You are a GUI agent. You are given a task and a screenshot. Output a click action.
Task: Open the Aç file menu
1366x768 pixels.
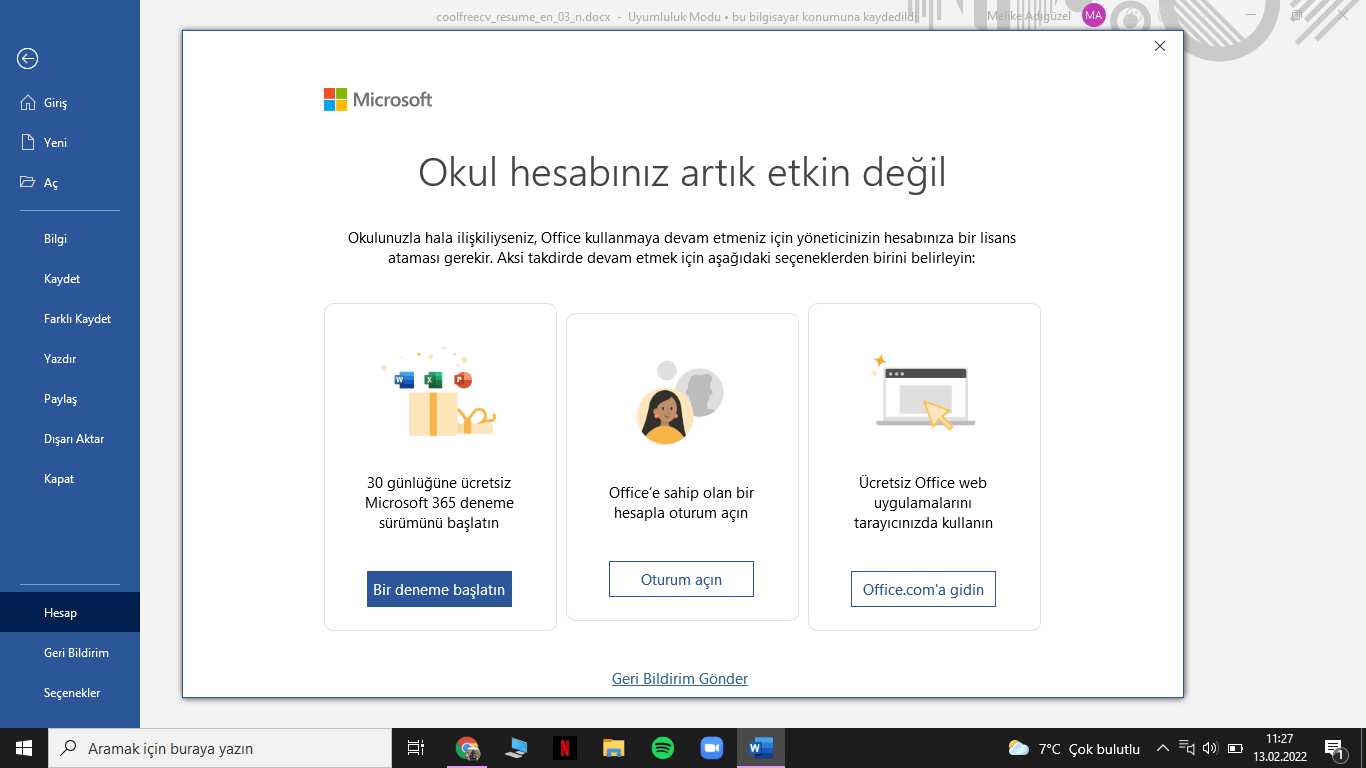pyautogui.click(x=70, y=183)
